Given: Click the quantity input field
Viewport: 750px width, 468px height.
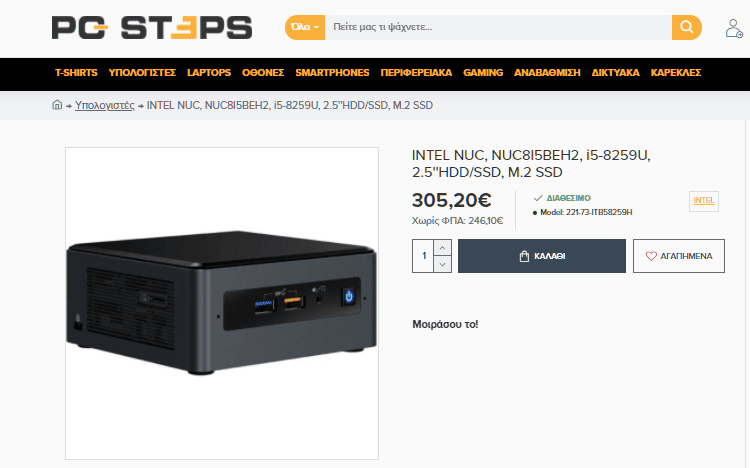Looking at the screenshot, I should (x=423, y=256).
